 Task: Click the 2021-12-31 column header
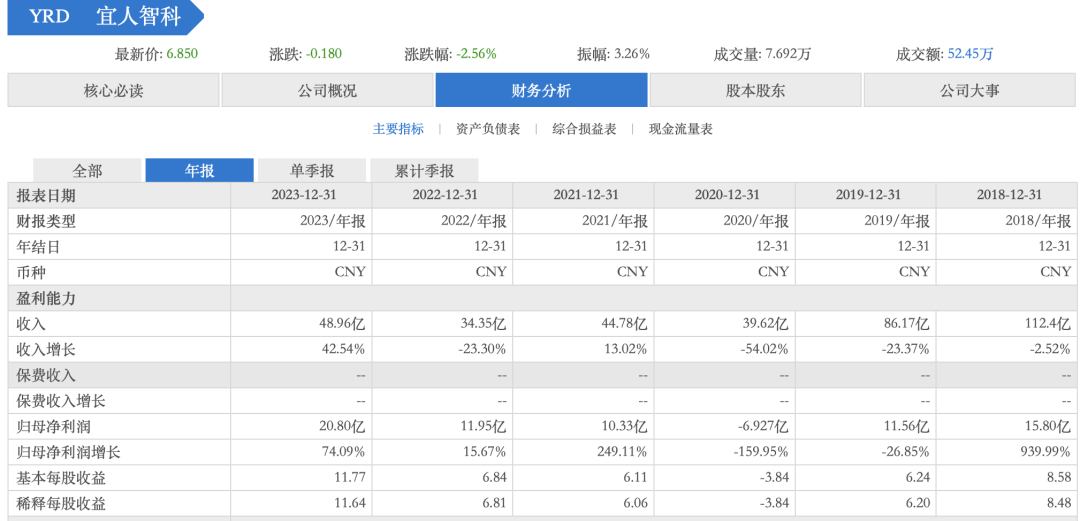pos(585,196)
